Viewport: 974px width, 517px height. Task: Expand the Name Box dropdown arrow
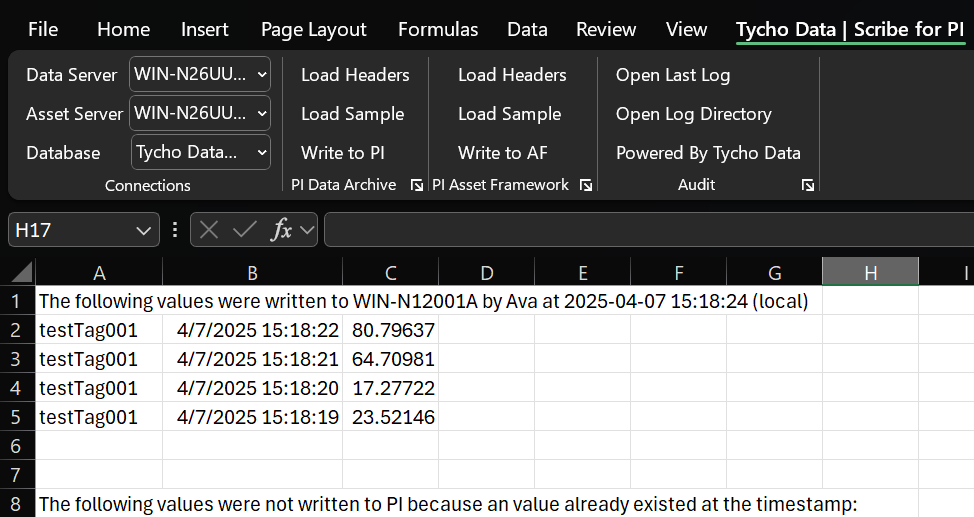click(141, 230)
